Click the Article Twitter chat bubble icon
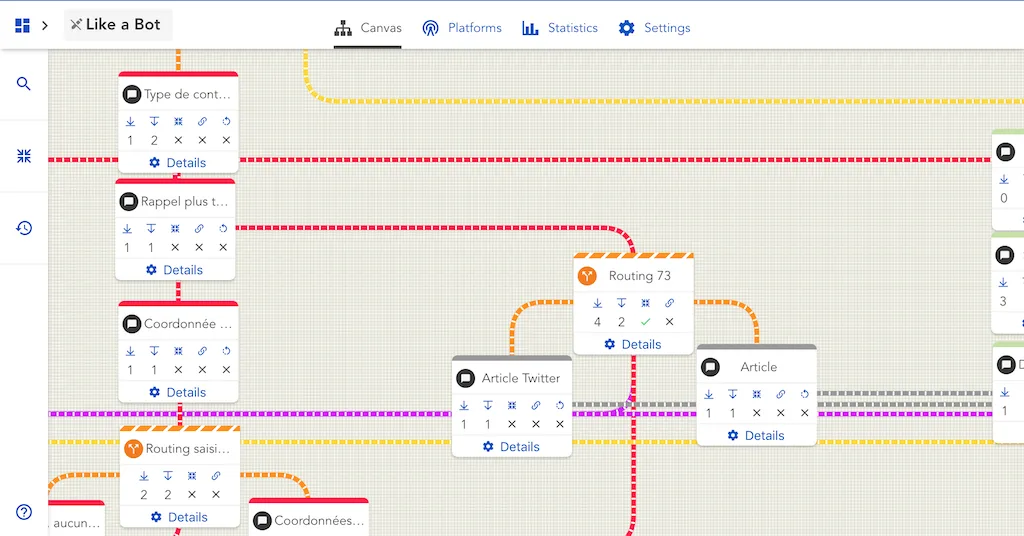 pyautogui.click(x=466, y=378)
